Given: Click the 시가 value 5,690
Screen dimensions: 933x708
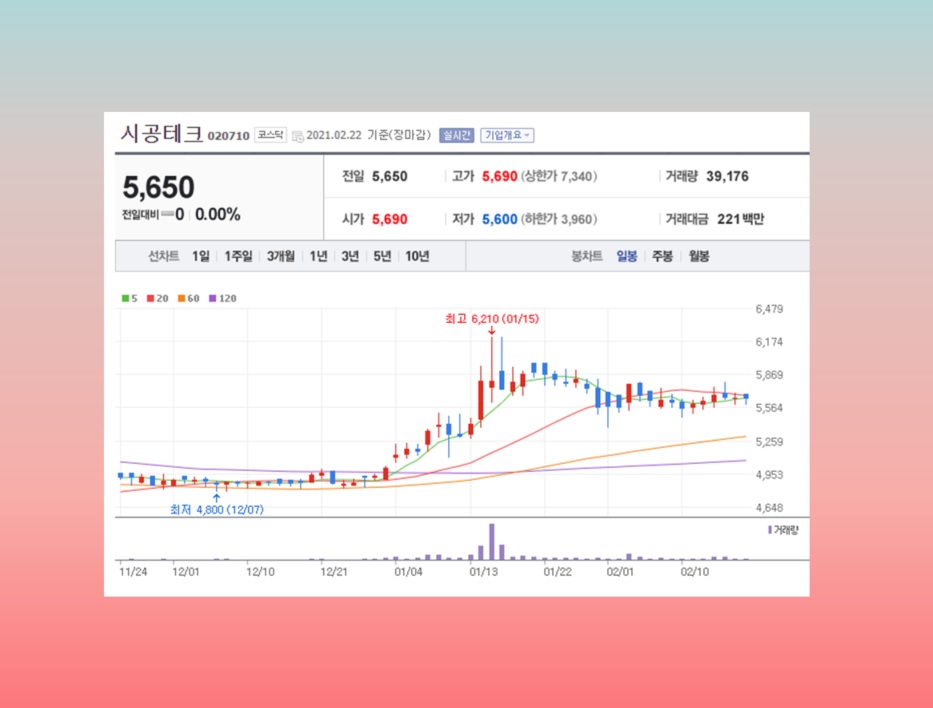Looking at the screenshot, I should [x=390, y=220].
